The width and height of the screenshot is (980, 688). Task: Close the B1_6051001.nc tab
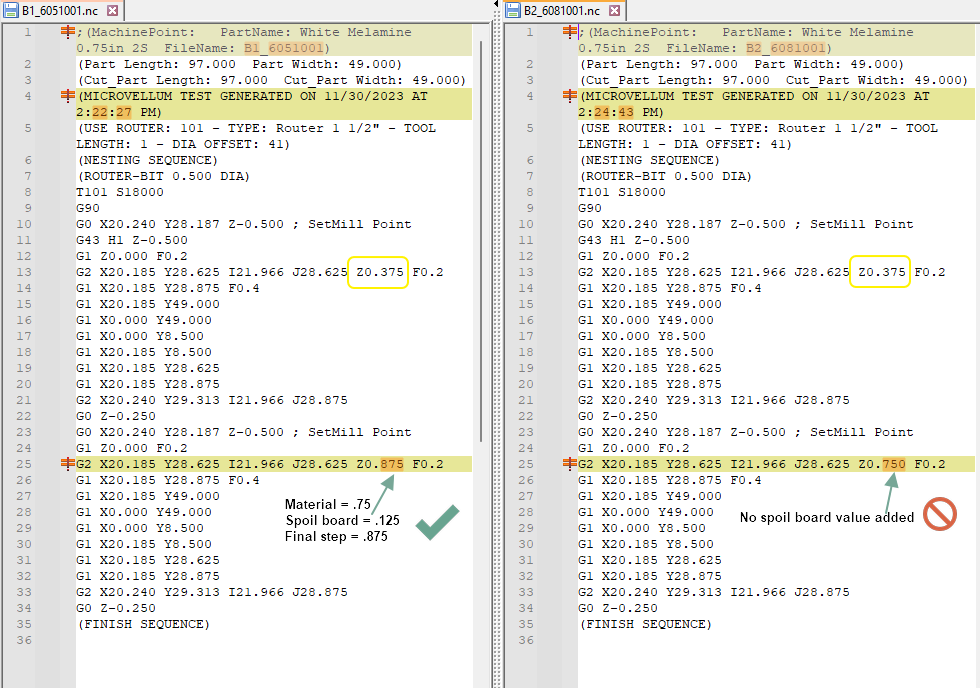[112, 10]
